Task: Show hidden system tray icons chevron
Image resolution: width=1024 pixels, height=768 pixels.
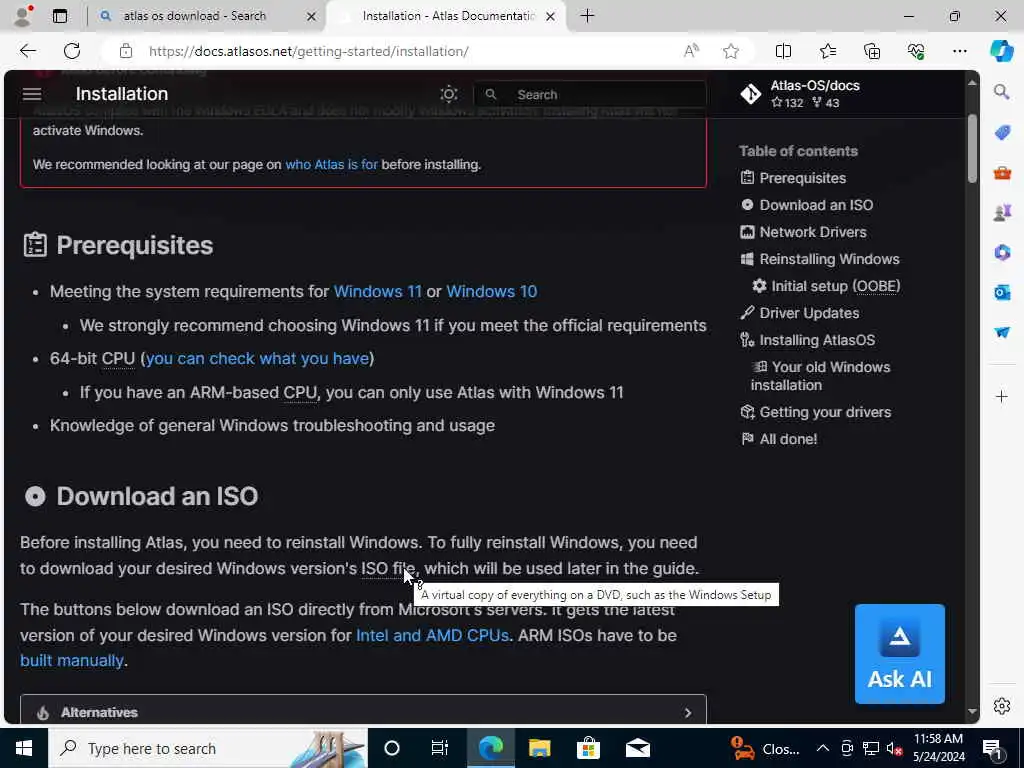Action: pyautogui.click(x=823, y=748)
